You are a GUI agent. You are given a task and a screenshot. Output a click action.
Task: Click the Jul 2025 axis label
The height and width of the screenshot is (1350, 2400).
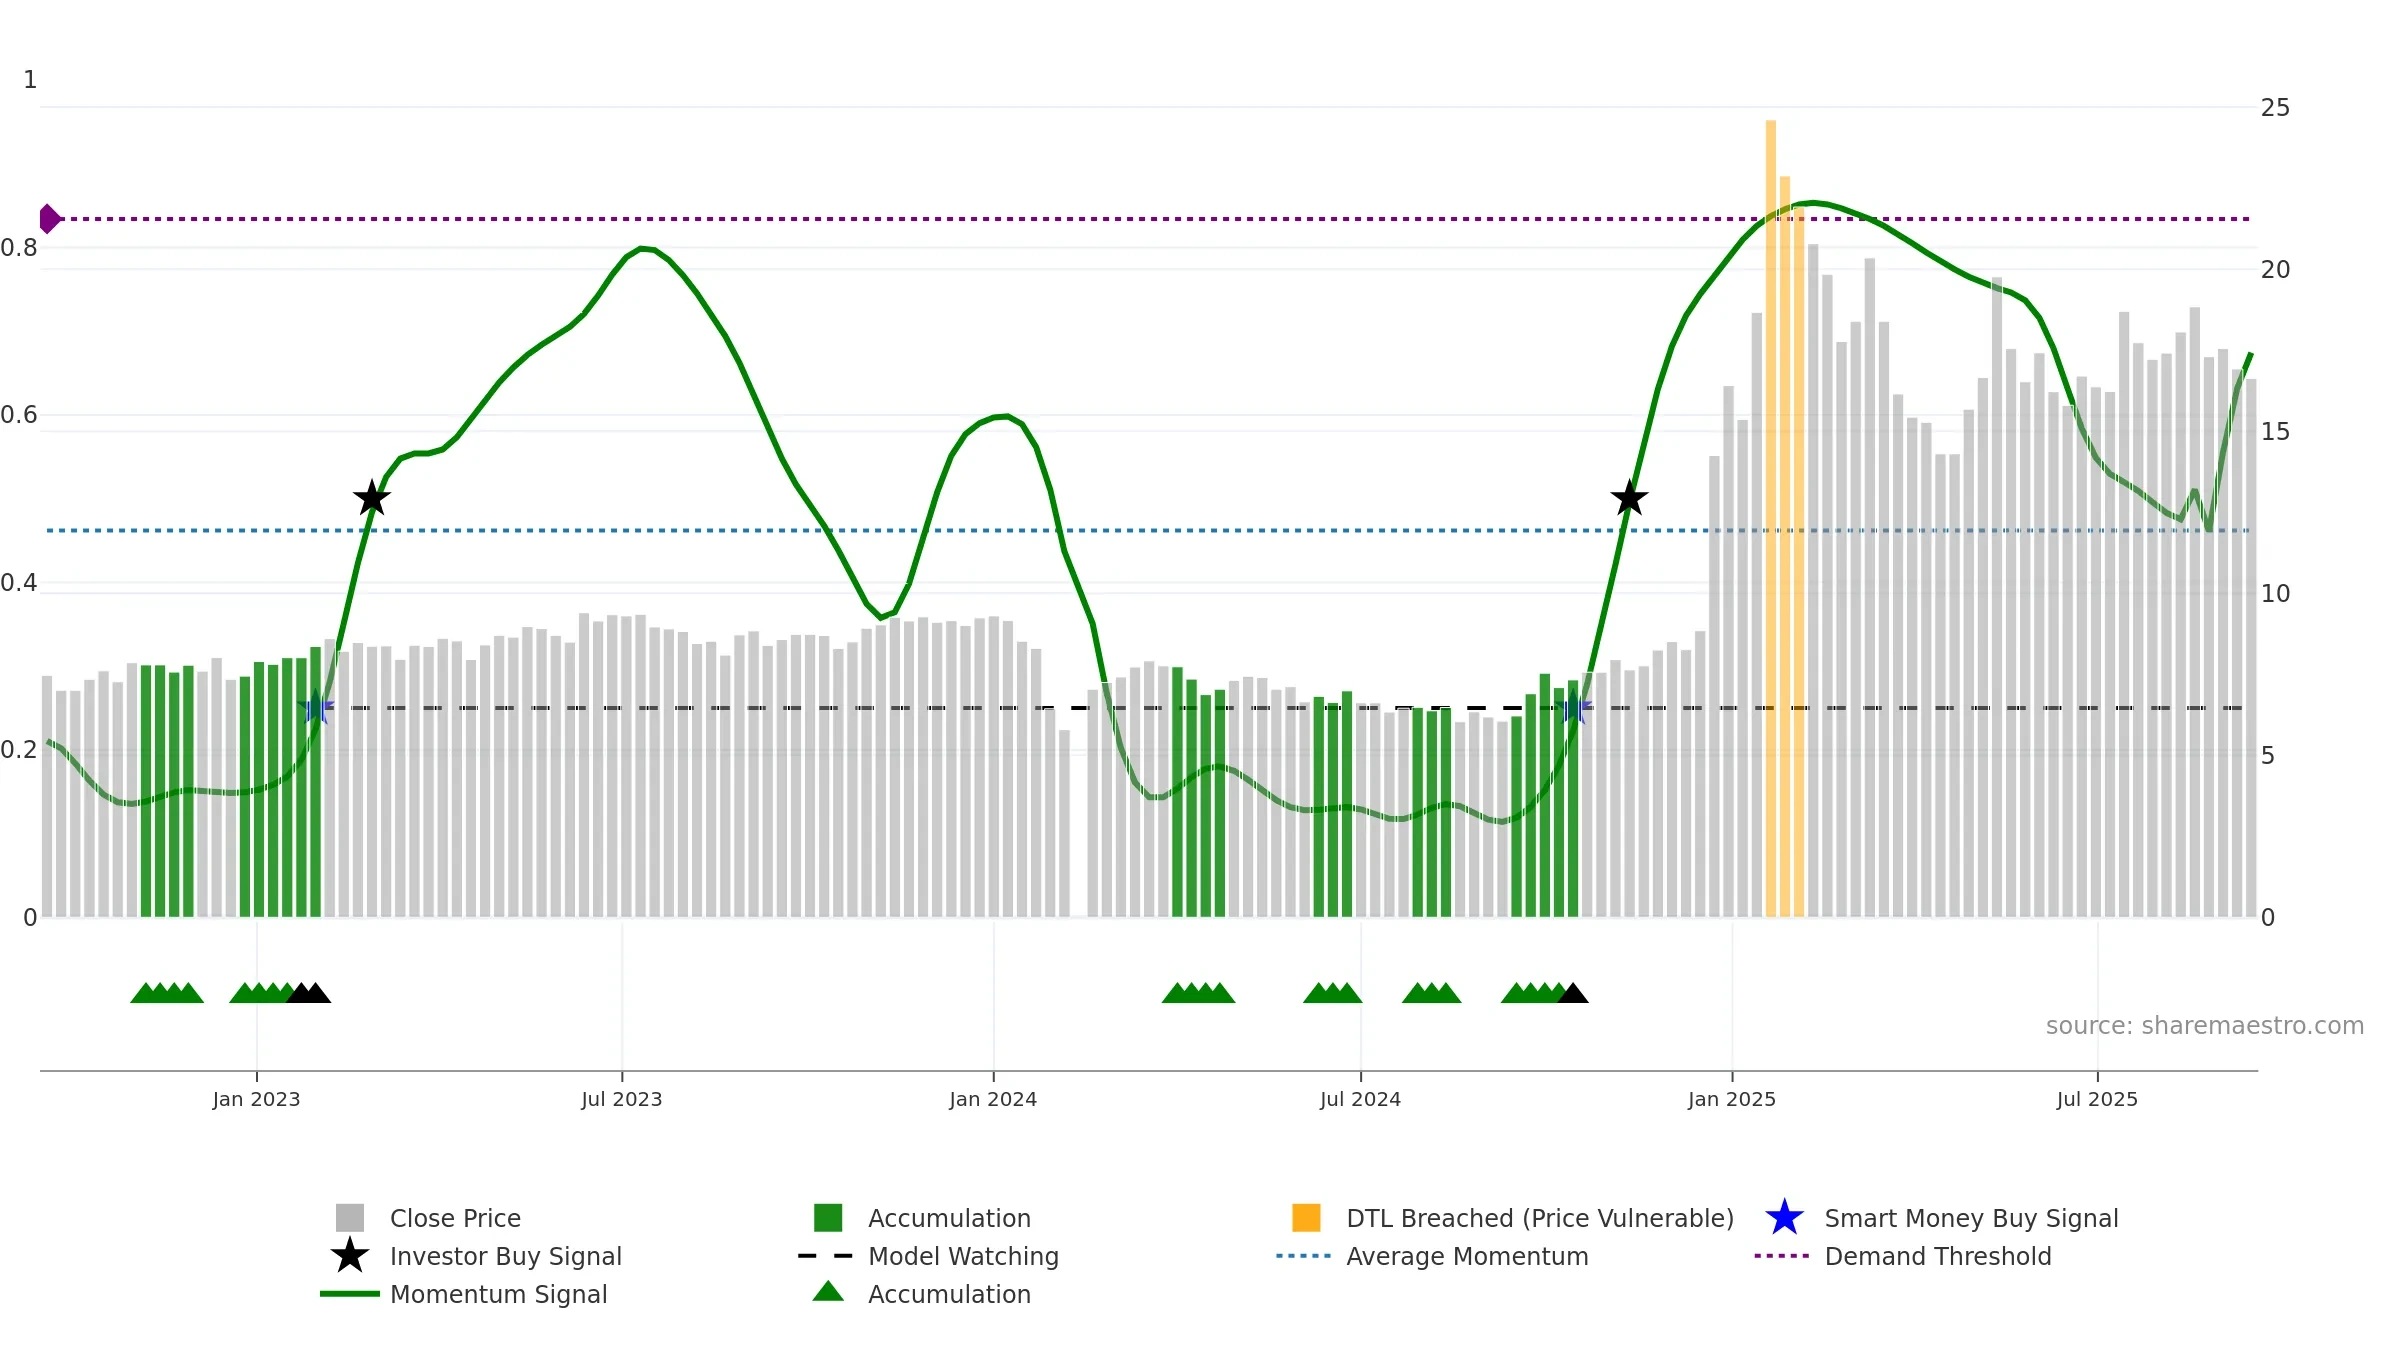(x=2097, y=1099)
